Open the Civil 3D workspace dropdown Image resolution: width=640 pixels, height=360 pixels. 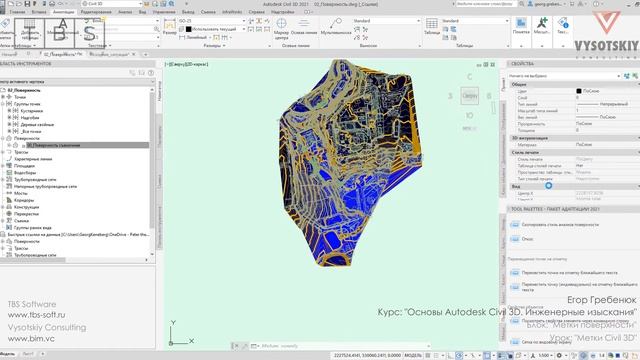click(x=111, y=4)
